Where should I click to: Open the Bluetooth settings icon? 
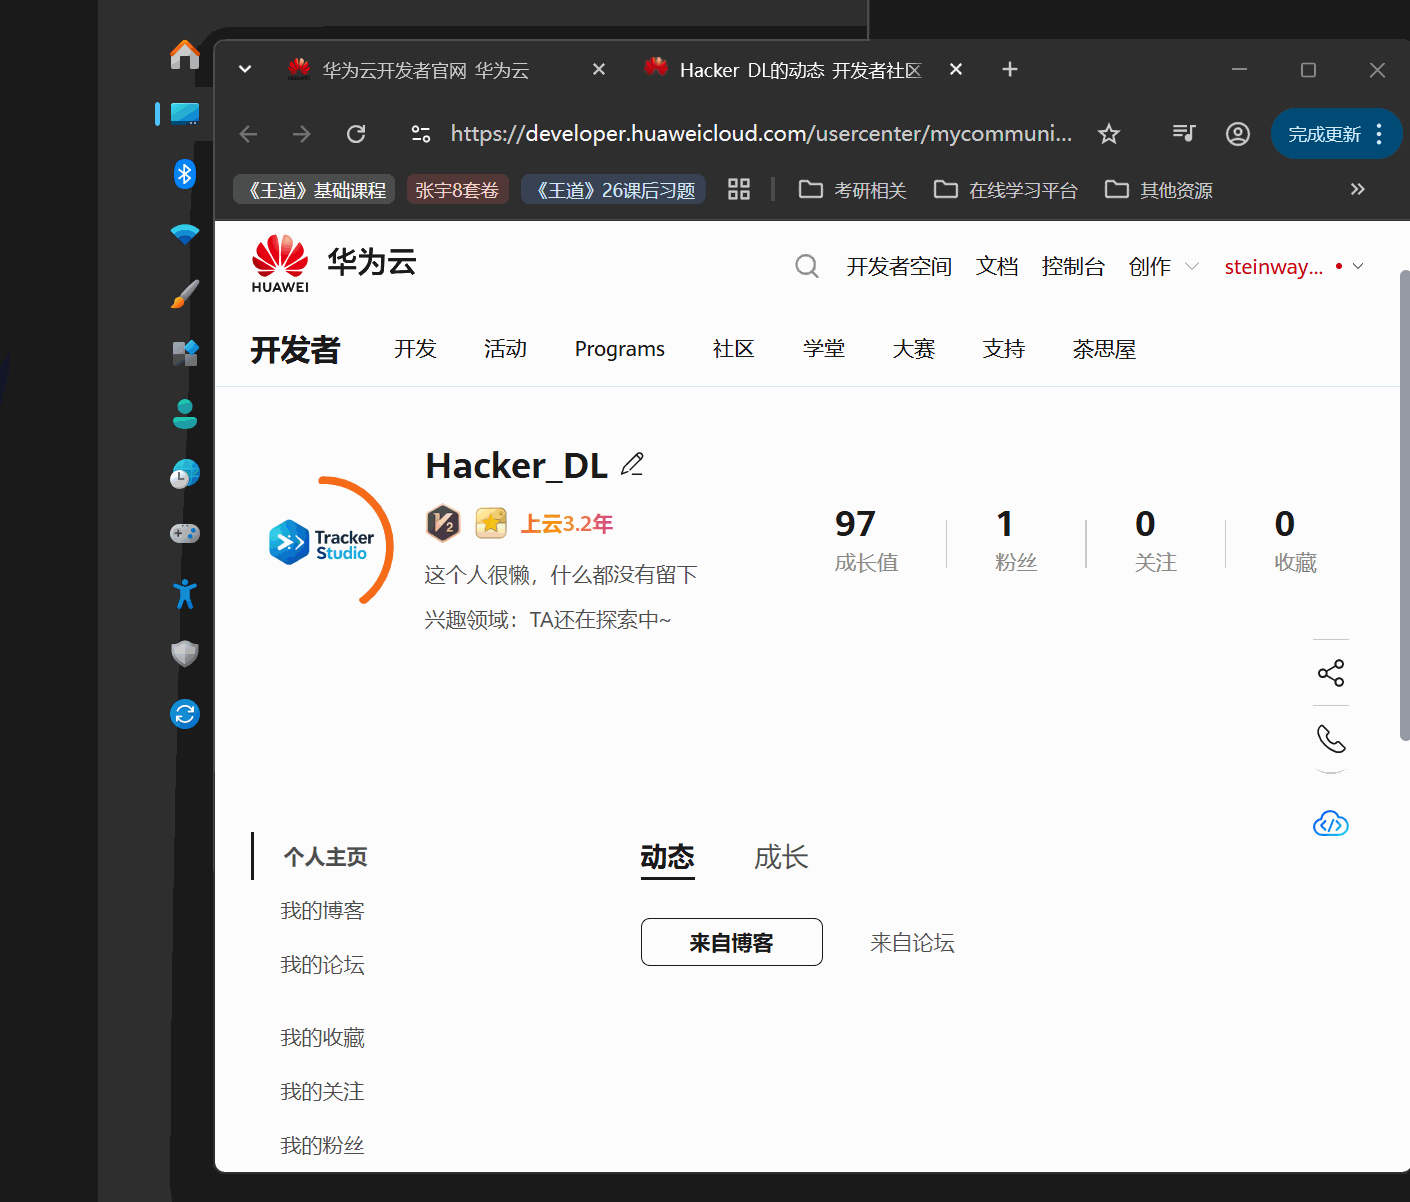click(x=185, y=174)
